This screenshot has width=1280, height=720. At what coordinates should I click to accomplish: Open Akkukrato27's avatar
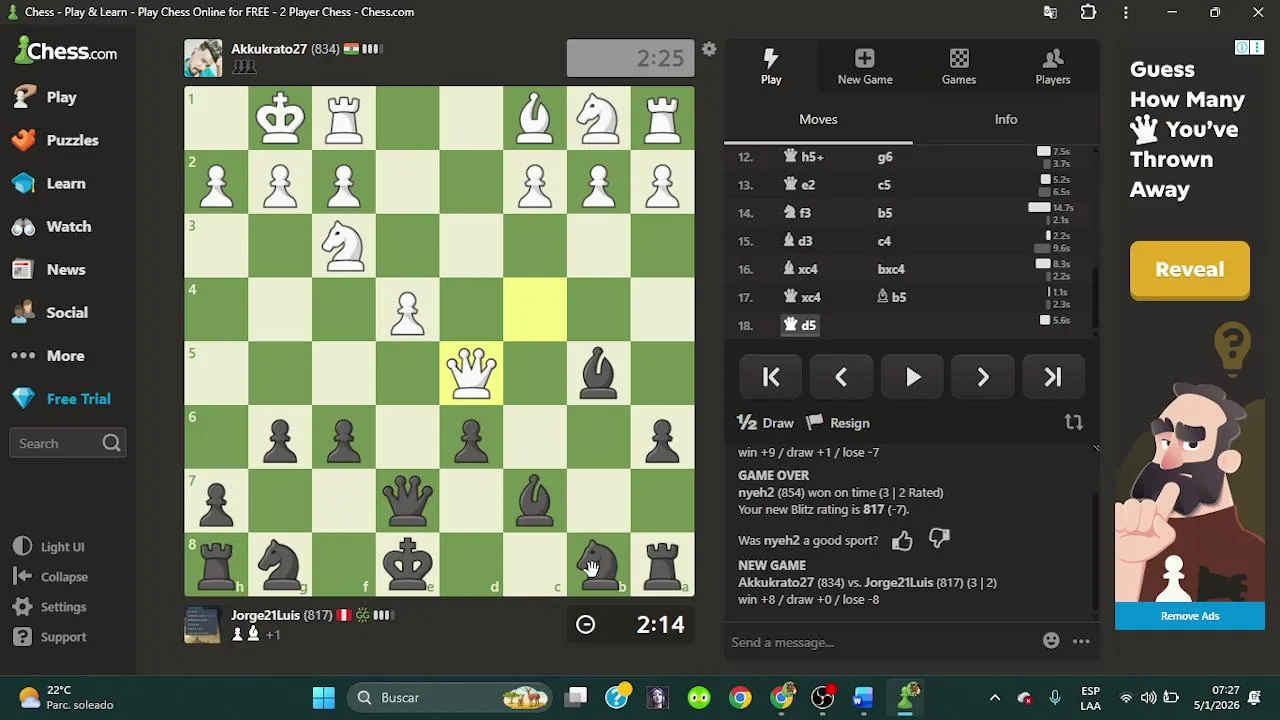203,58
